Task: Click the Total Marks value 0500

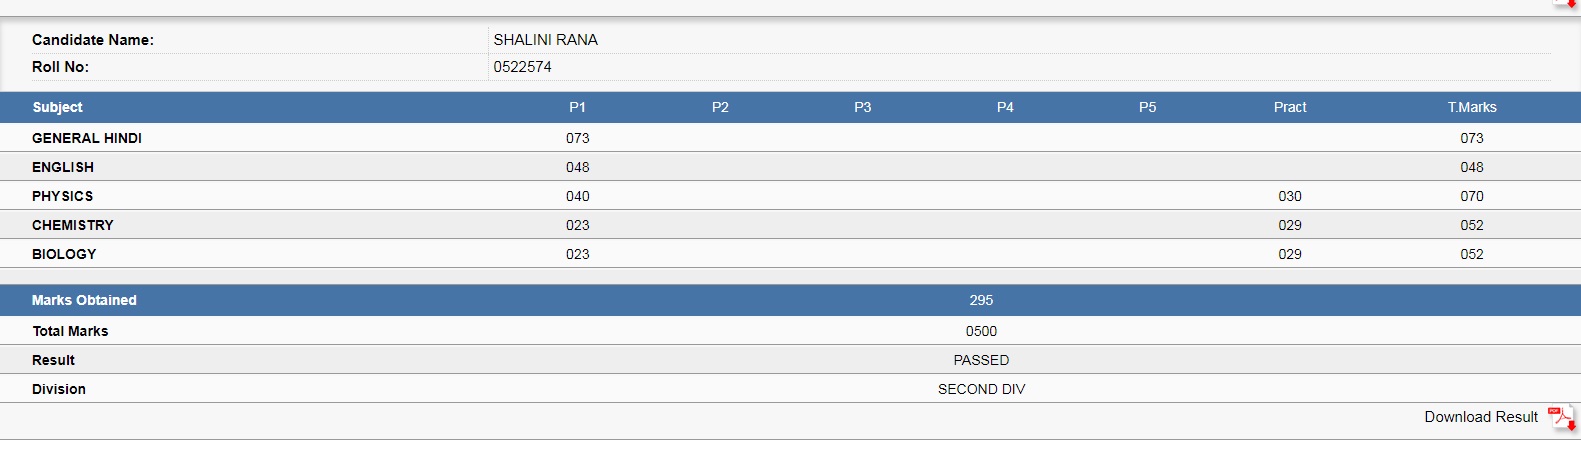Action: tap(981, 331)
